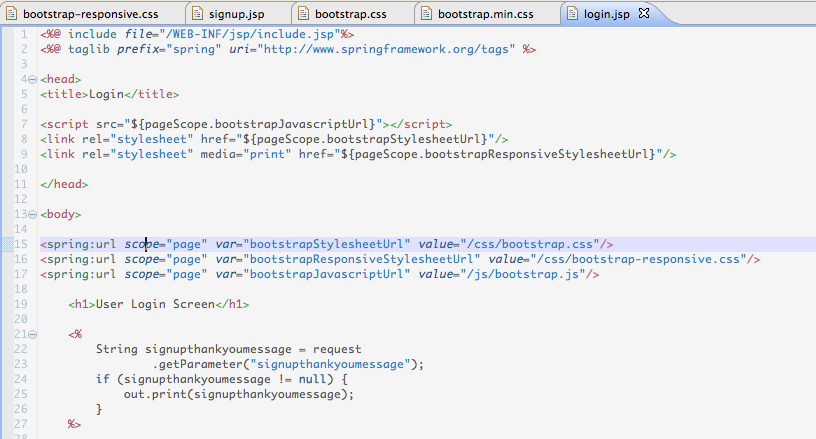Image resolution: width=816 pixels, height=439 pixels.
Task: Click the file icon on login.jsp tab
Action: point(572,14)
